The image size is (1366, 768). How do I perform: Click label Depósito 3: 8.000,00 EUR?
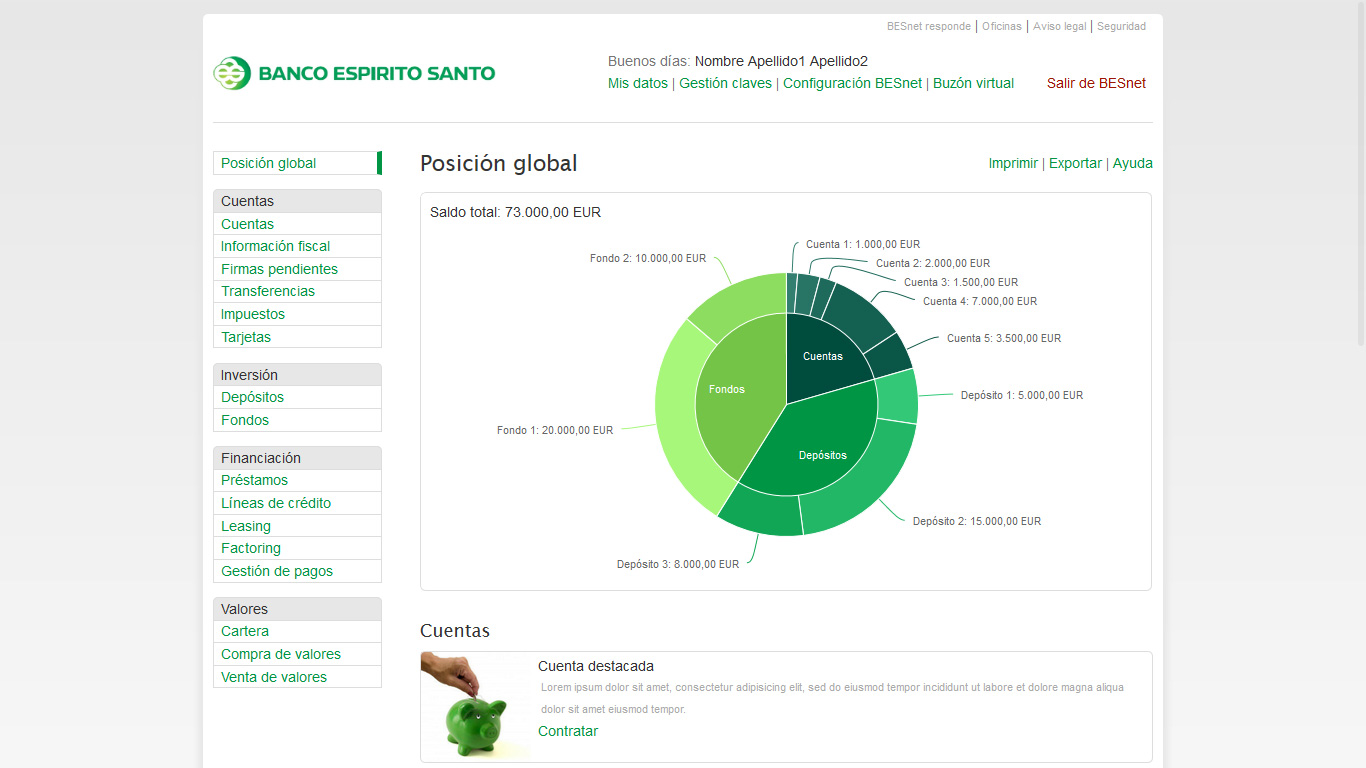pos(678,564)
